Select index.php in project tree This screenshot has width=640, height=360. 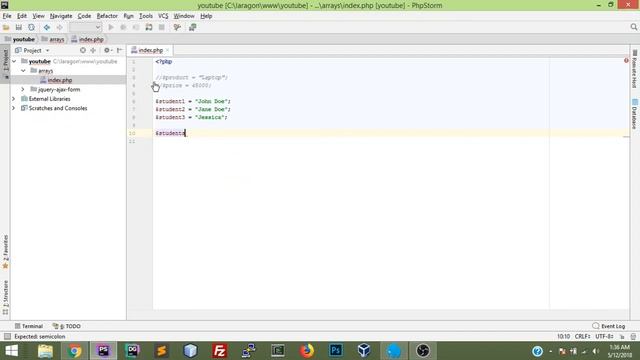(60, 80)
